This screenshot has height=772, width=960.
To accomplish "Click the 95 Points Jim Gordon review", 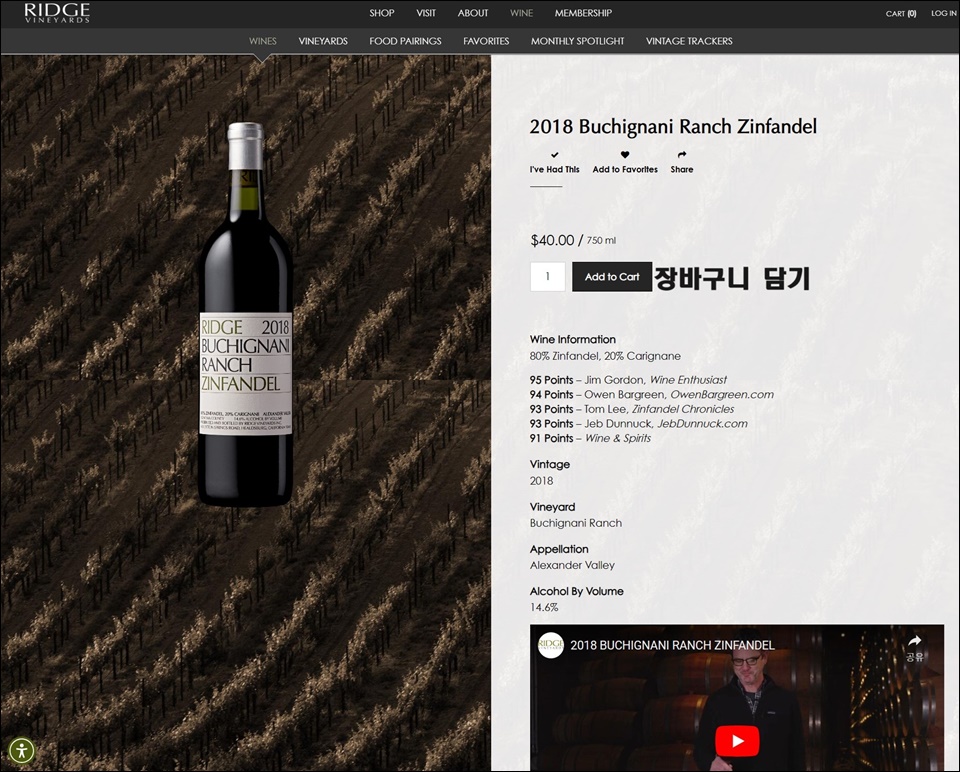I will click(x=628, y=380).
